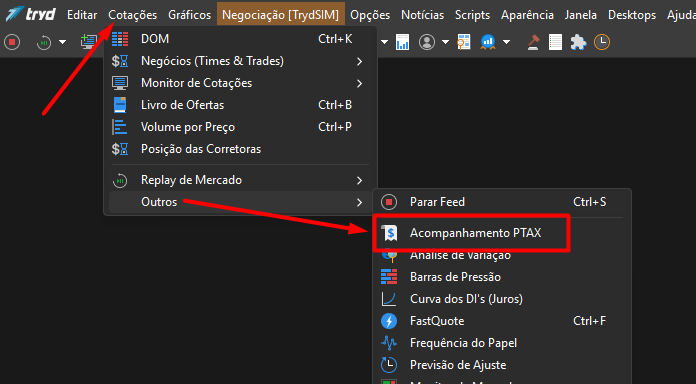Open the dropdown arrow beside user account icon

point(445,42)
